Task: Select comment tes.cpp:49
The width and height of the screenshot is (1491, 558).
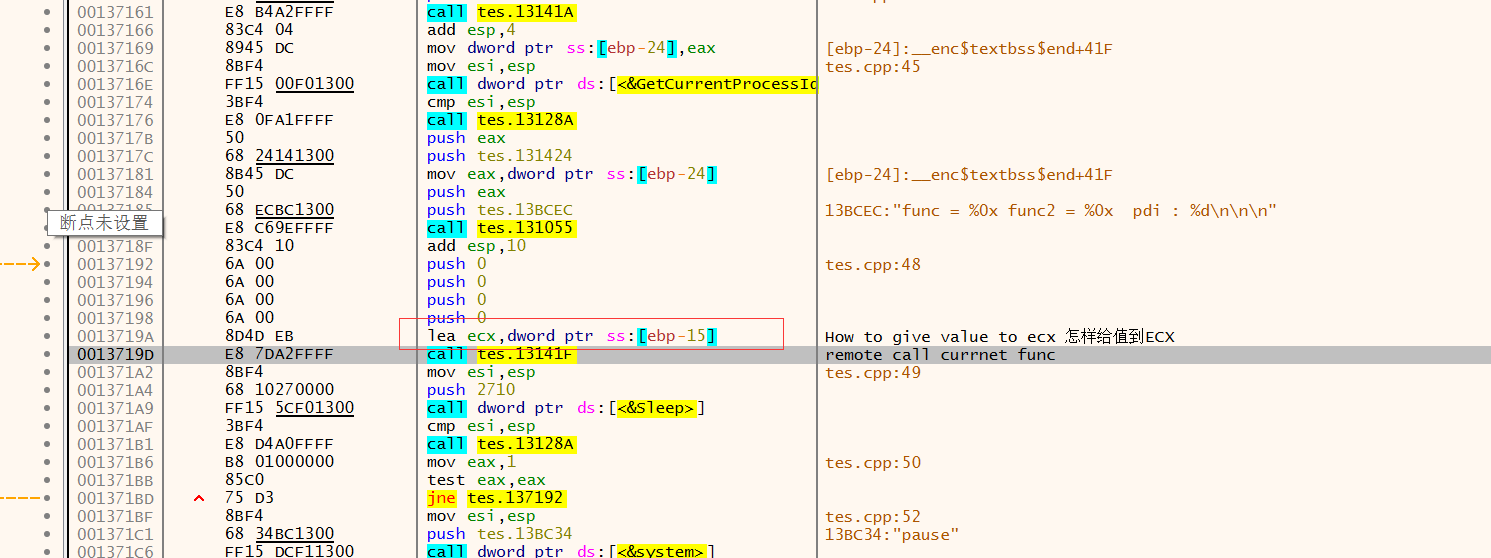Action: [x=873, y=372]
